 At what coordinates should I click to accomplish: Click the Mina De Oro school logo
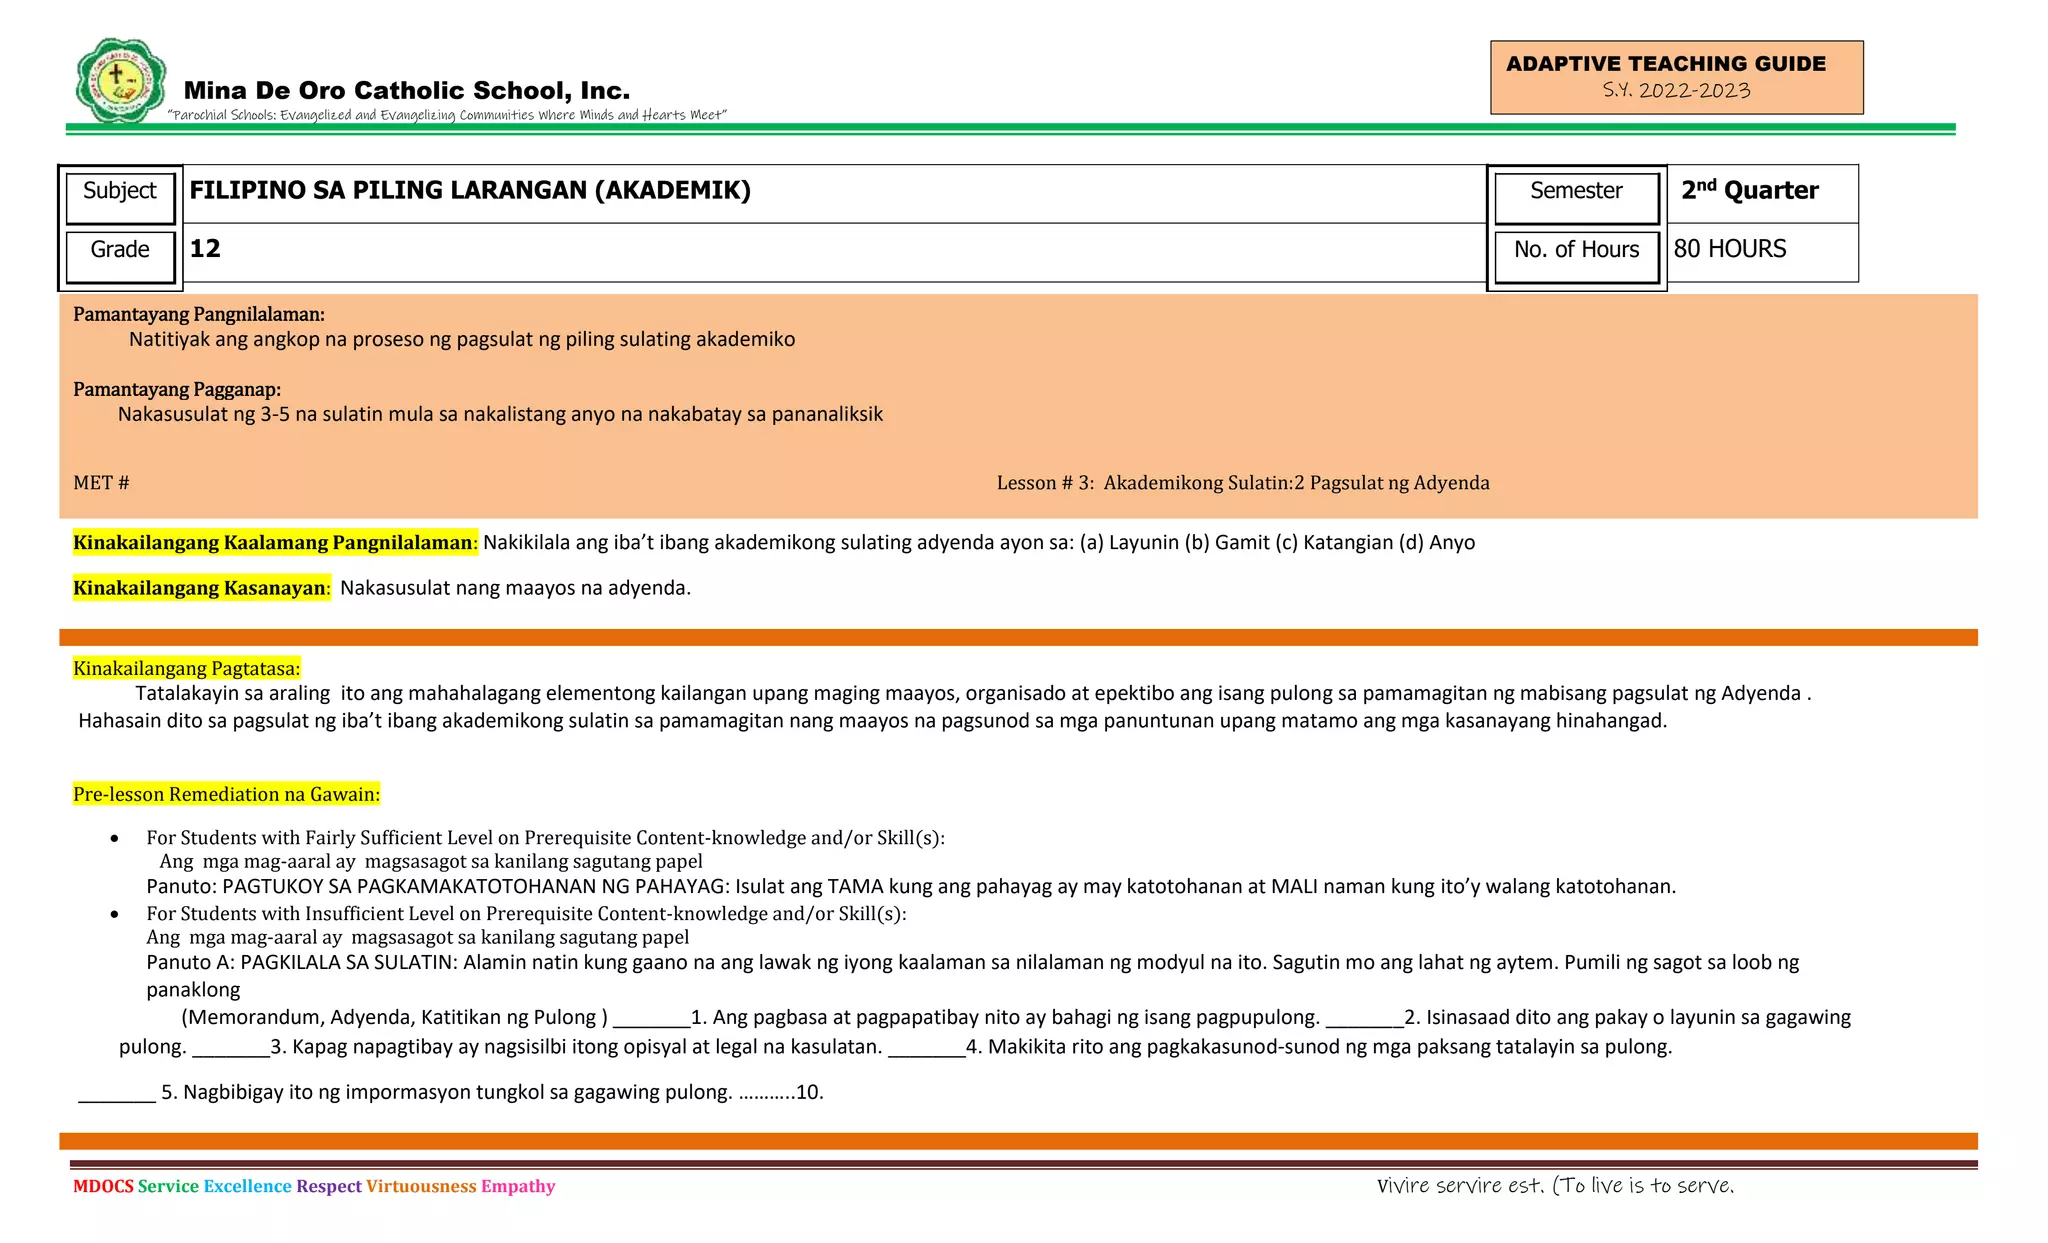(x=120, y=80)
